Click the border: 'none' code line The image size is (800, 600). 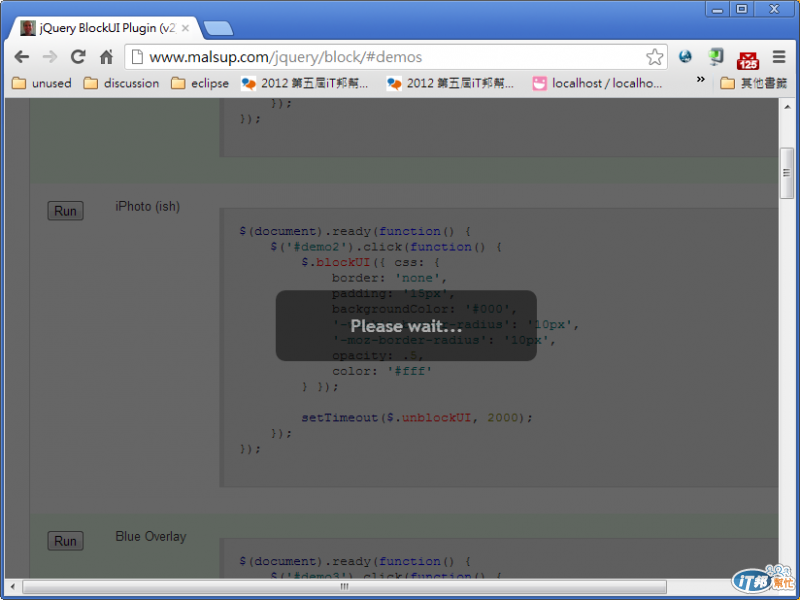[389, 278]
